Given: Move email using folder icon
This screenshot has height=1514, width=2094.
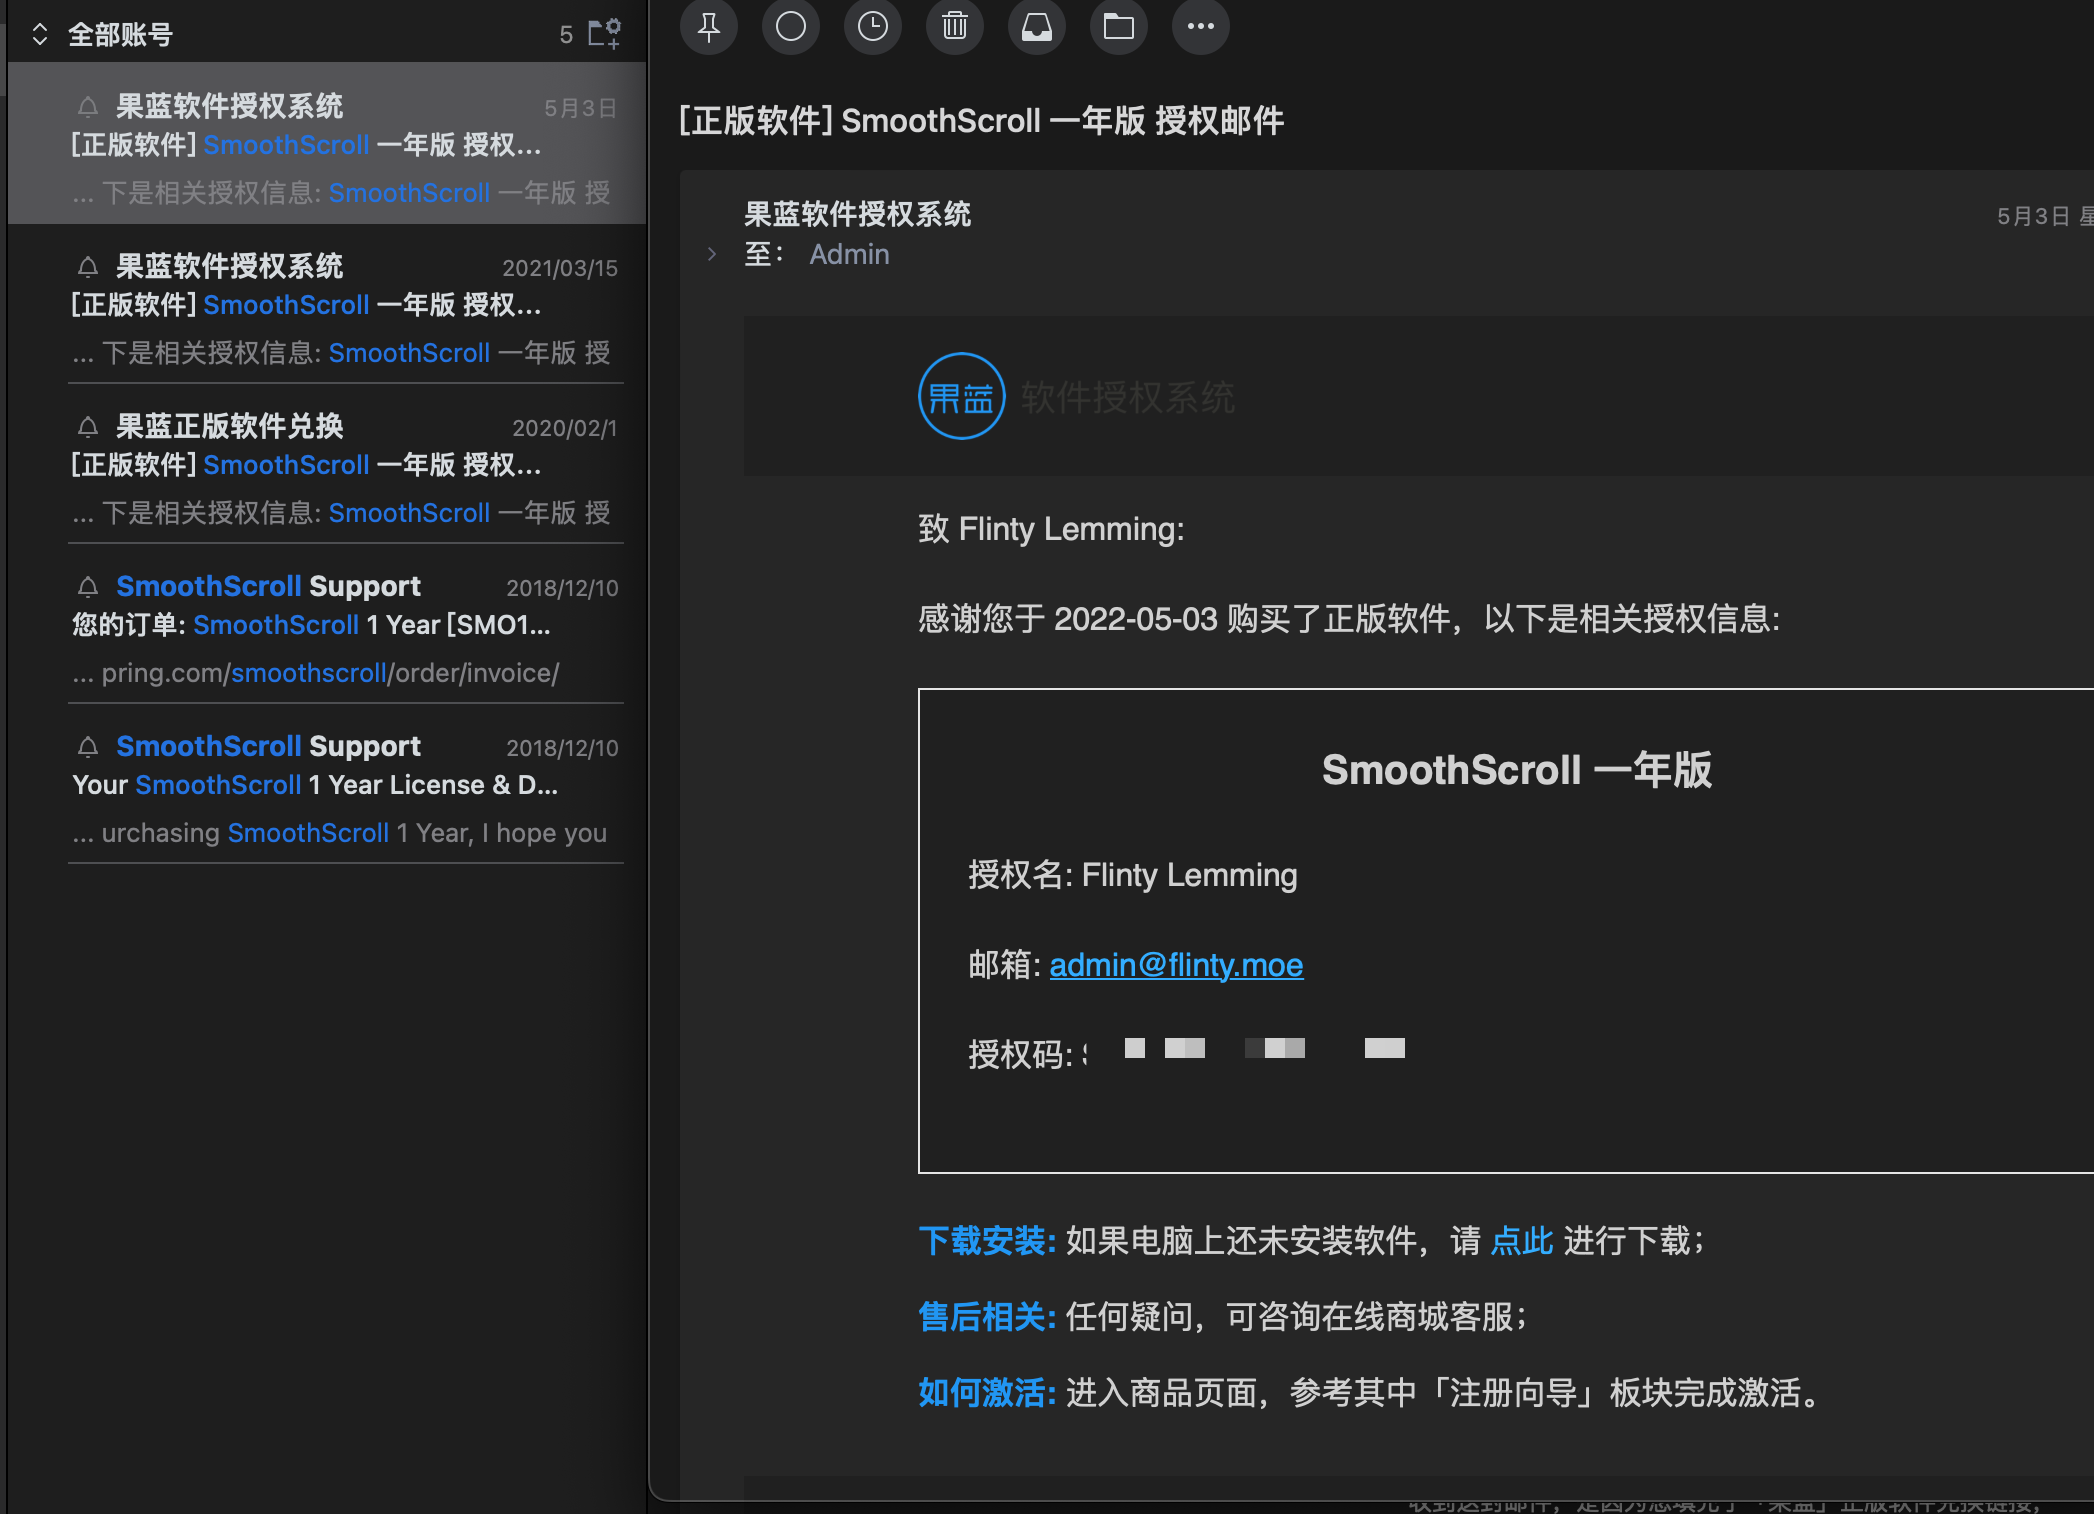Looking at the screenshot, I should click(x=1119, y=27).
